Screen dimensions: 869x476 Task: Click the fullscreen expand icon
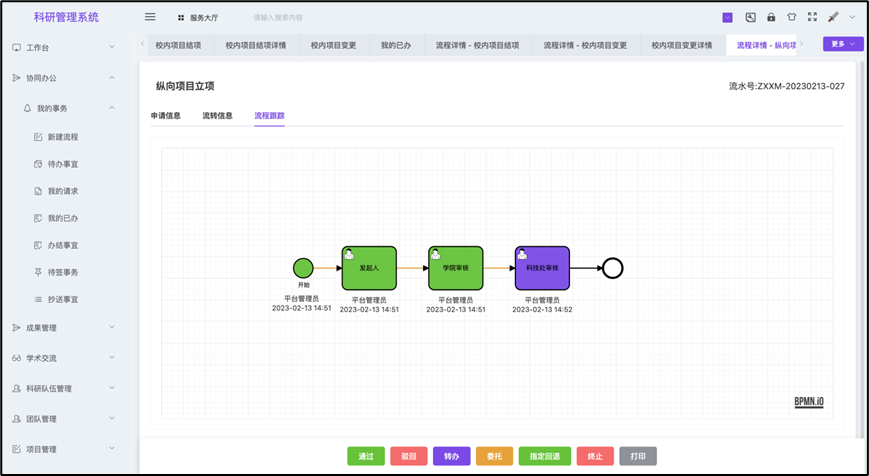[x=812, y=17]
